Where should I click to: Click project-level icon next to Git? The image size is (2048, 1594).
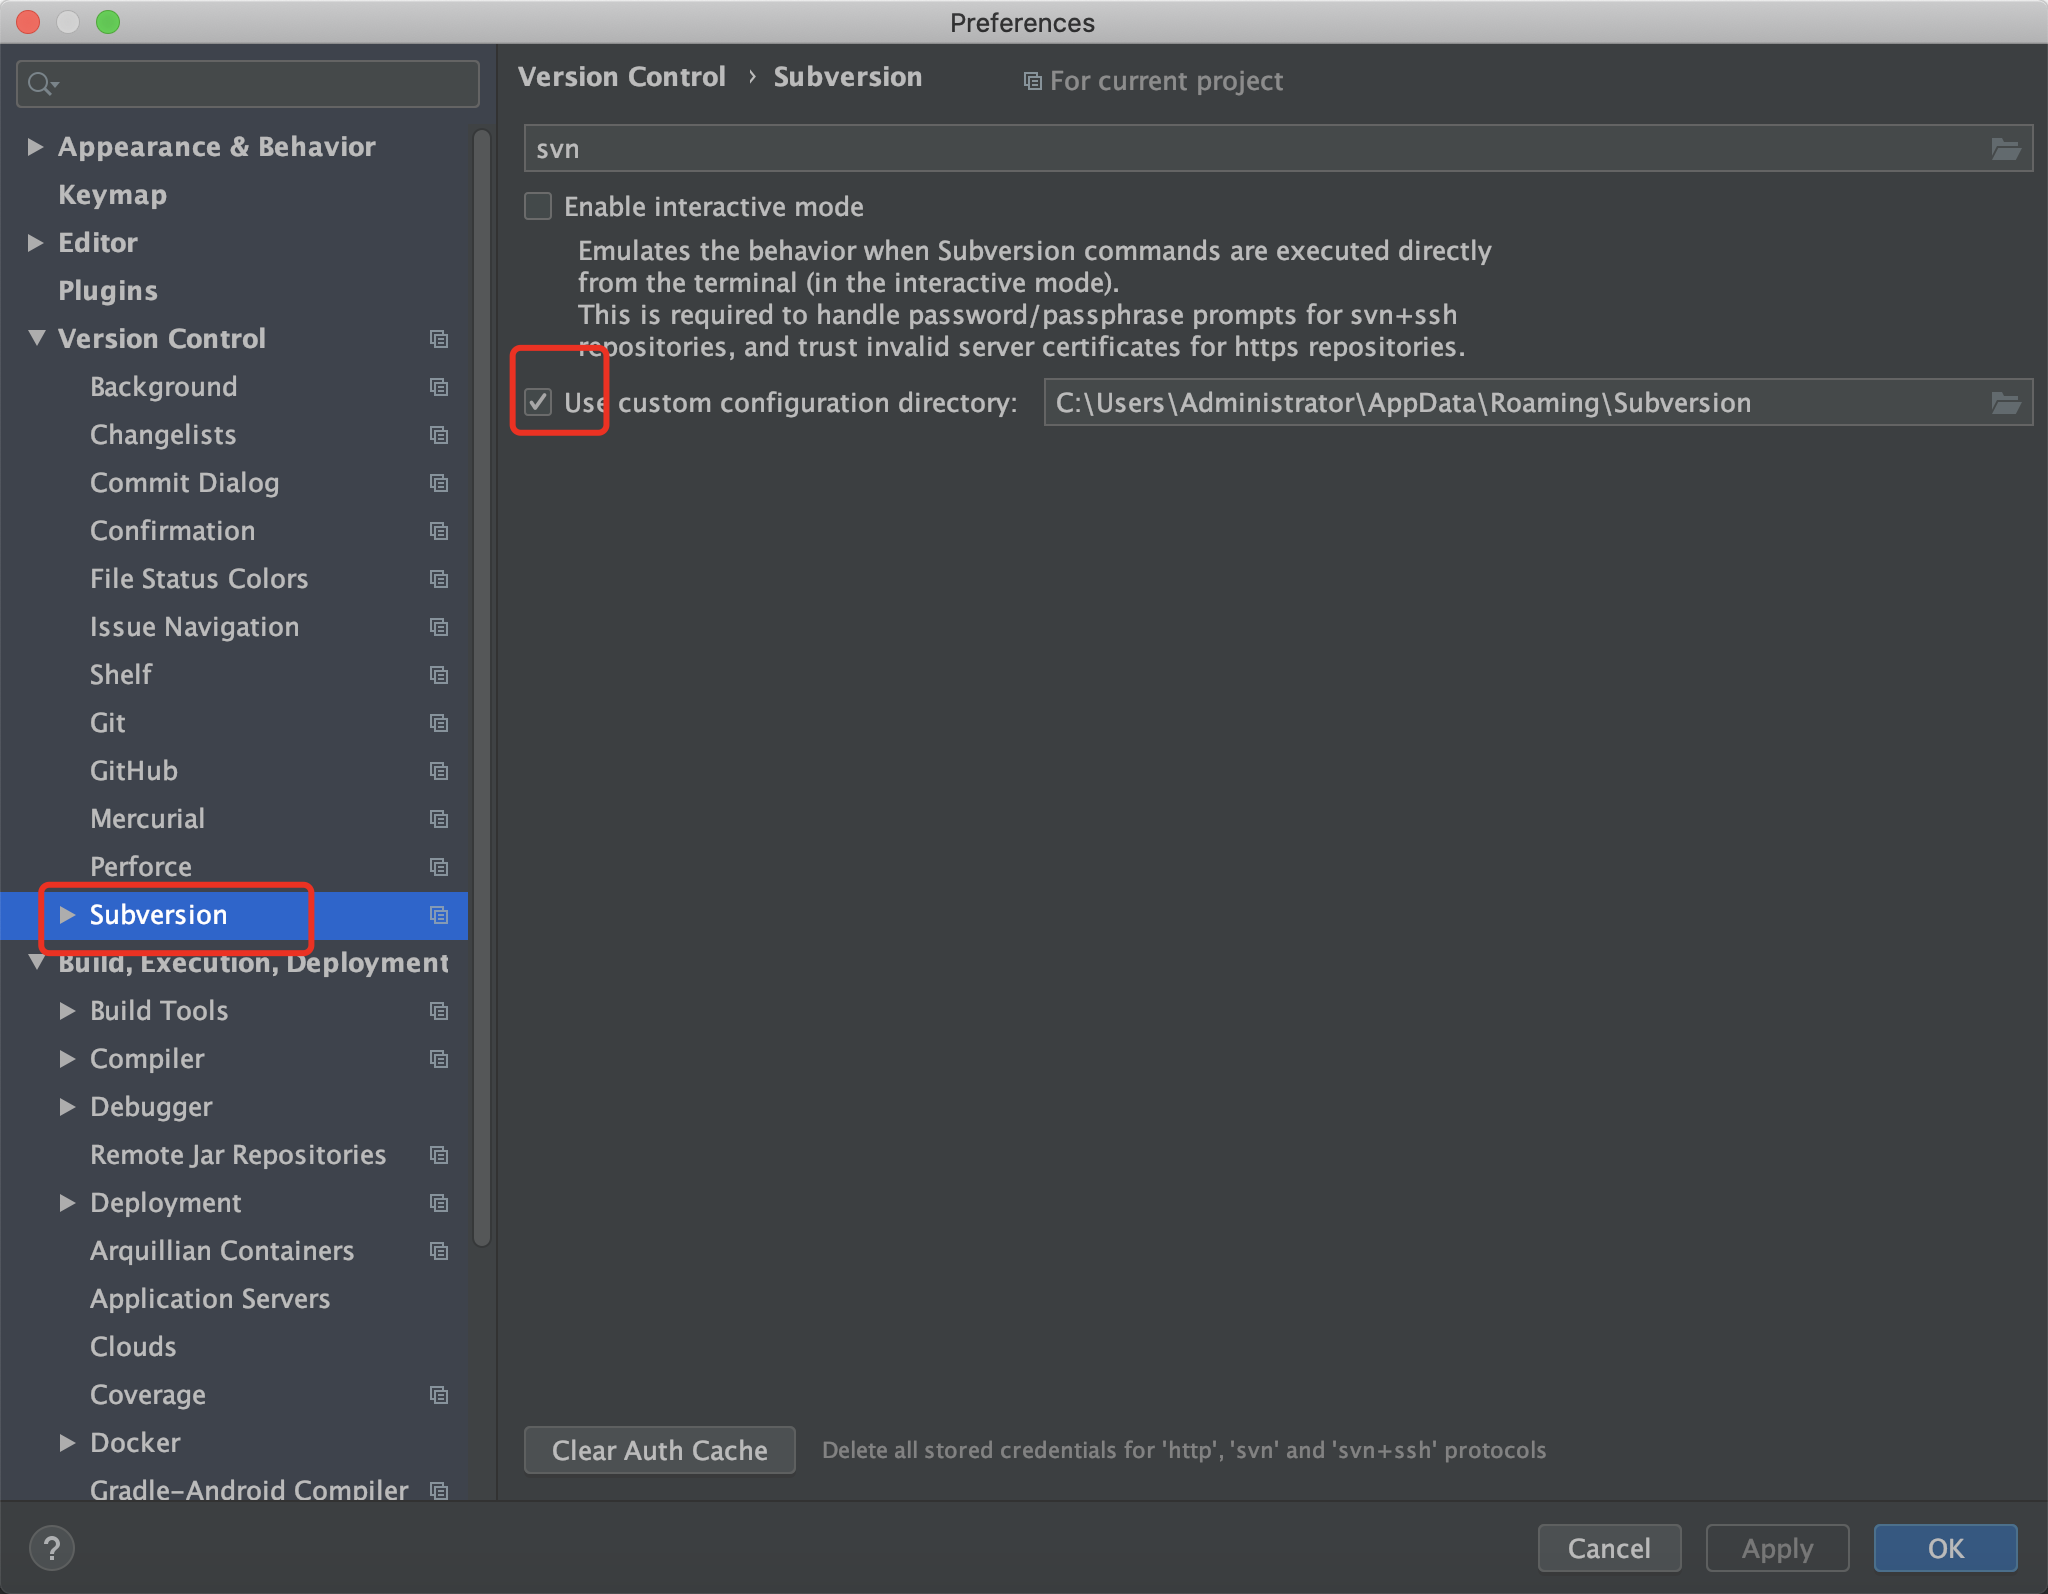[x=438, y=722]
